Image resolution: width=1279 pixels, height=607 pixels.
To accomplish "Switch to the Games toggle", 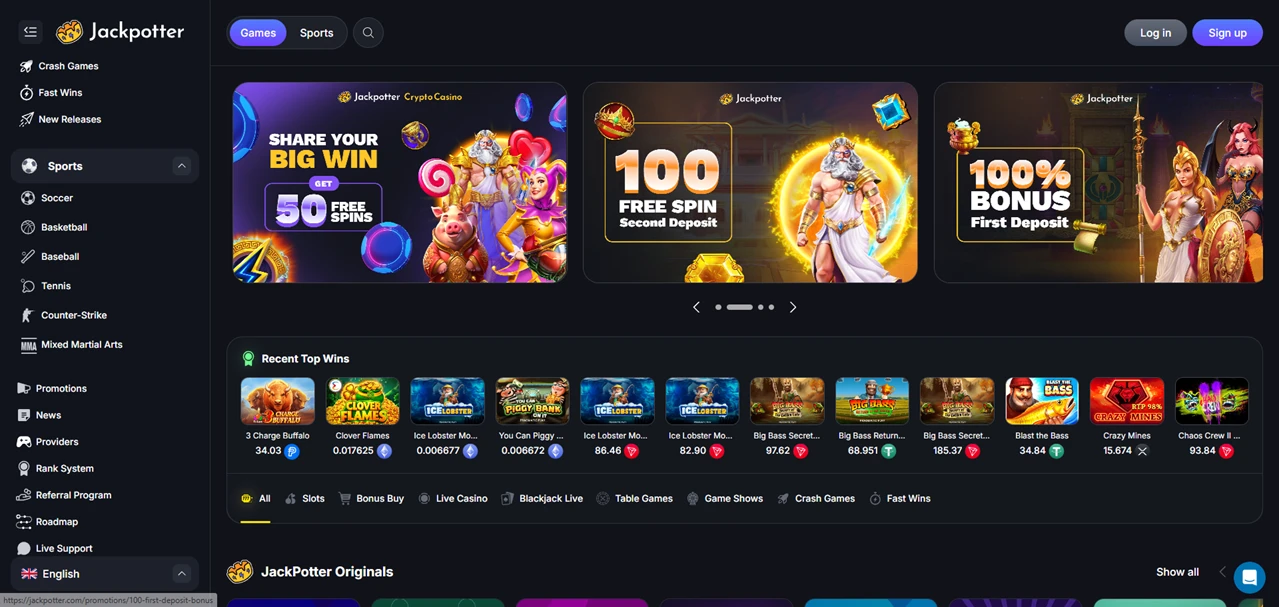I will pyautogui.click(x=258, y=33).
